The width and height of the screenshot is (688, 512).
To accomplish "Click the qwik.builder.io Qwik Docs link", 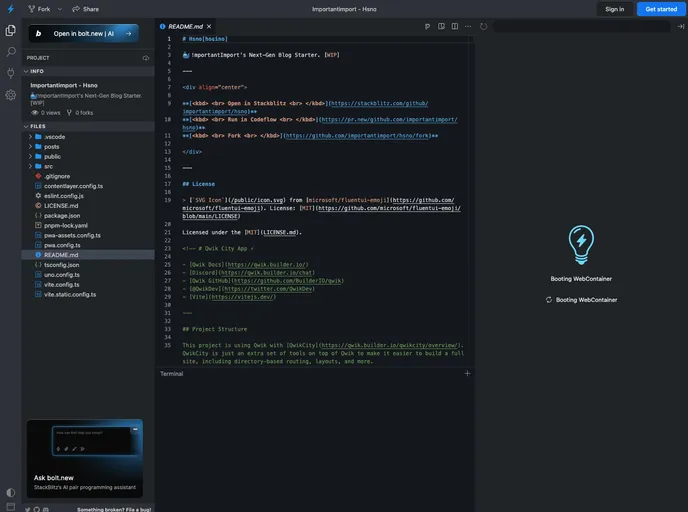I will tap(267, 265).
